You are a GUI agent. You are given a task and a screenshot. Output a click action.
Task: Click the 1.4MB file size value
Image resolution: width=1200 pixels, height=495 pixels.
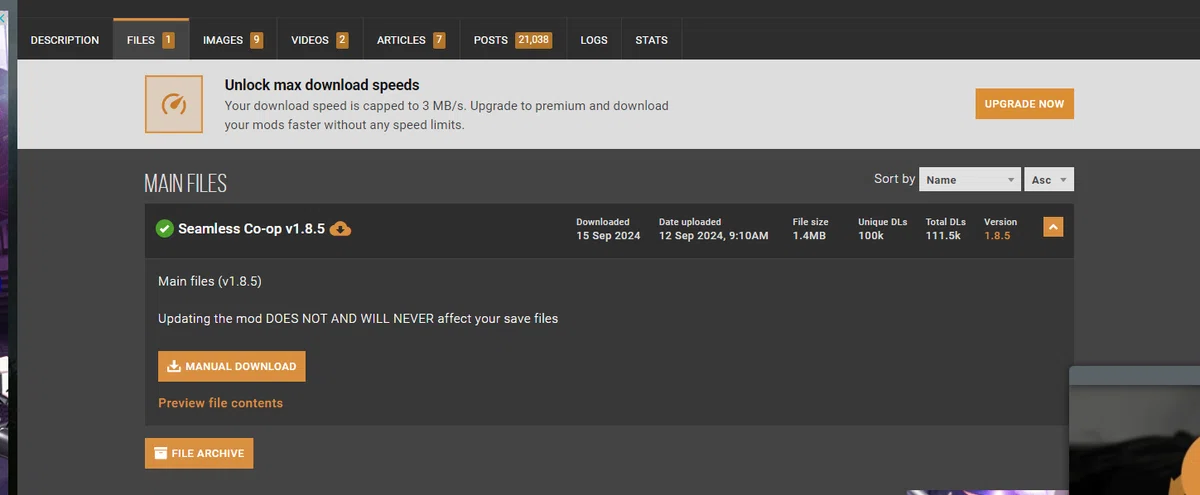point(809,236)
